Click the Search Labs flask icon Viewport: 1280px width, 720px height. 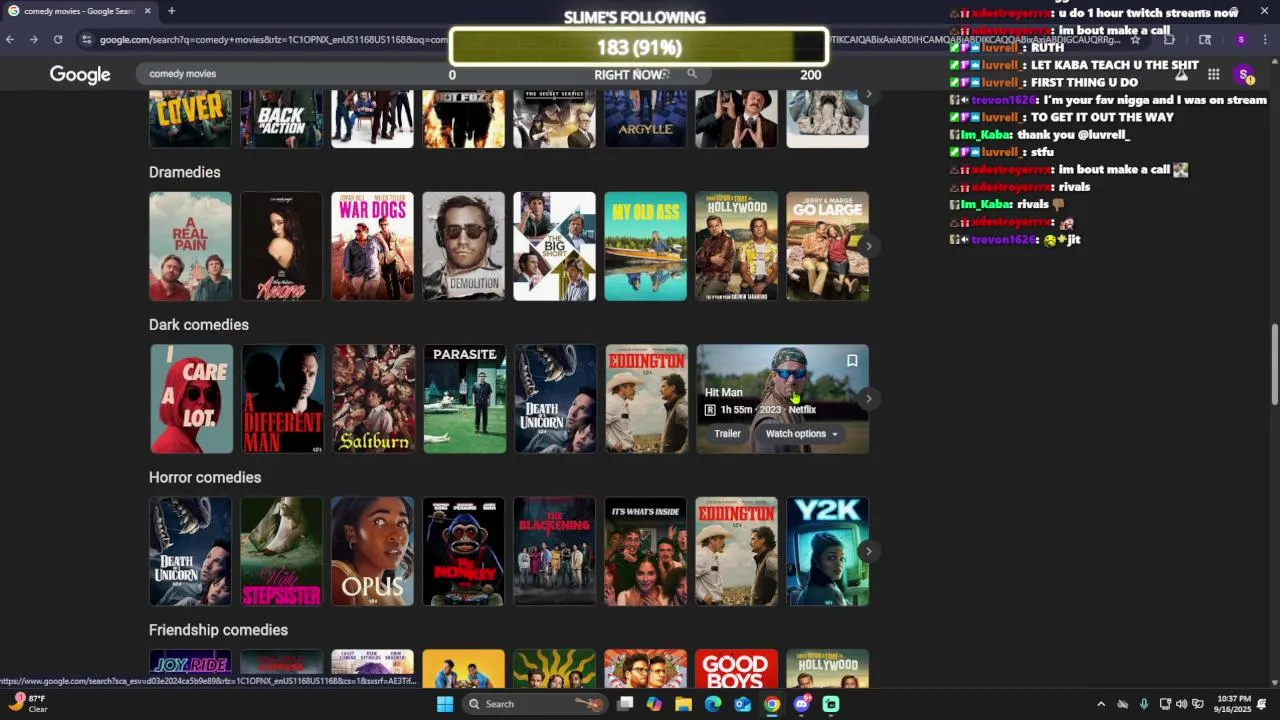pos(1181,74)
